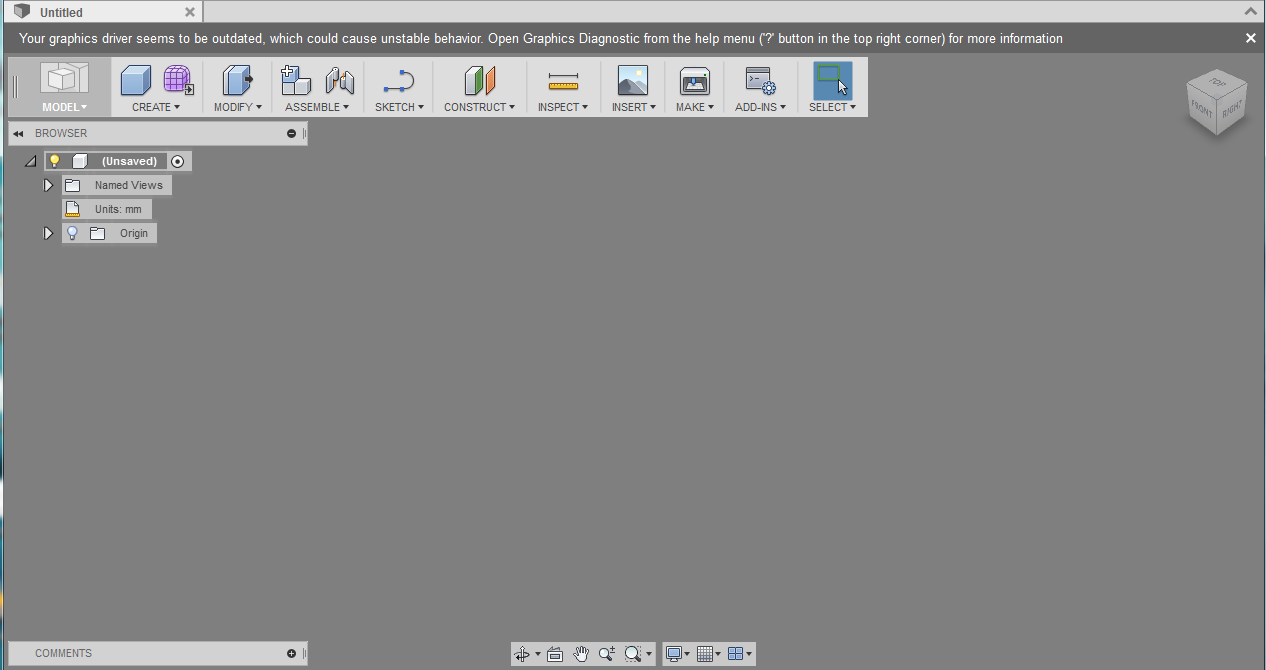This screenshot has height=670, width=1266.
Task: Click the Scripts and Add-Ins icon
Action: click(760, 80)
